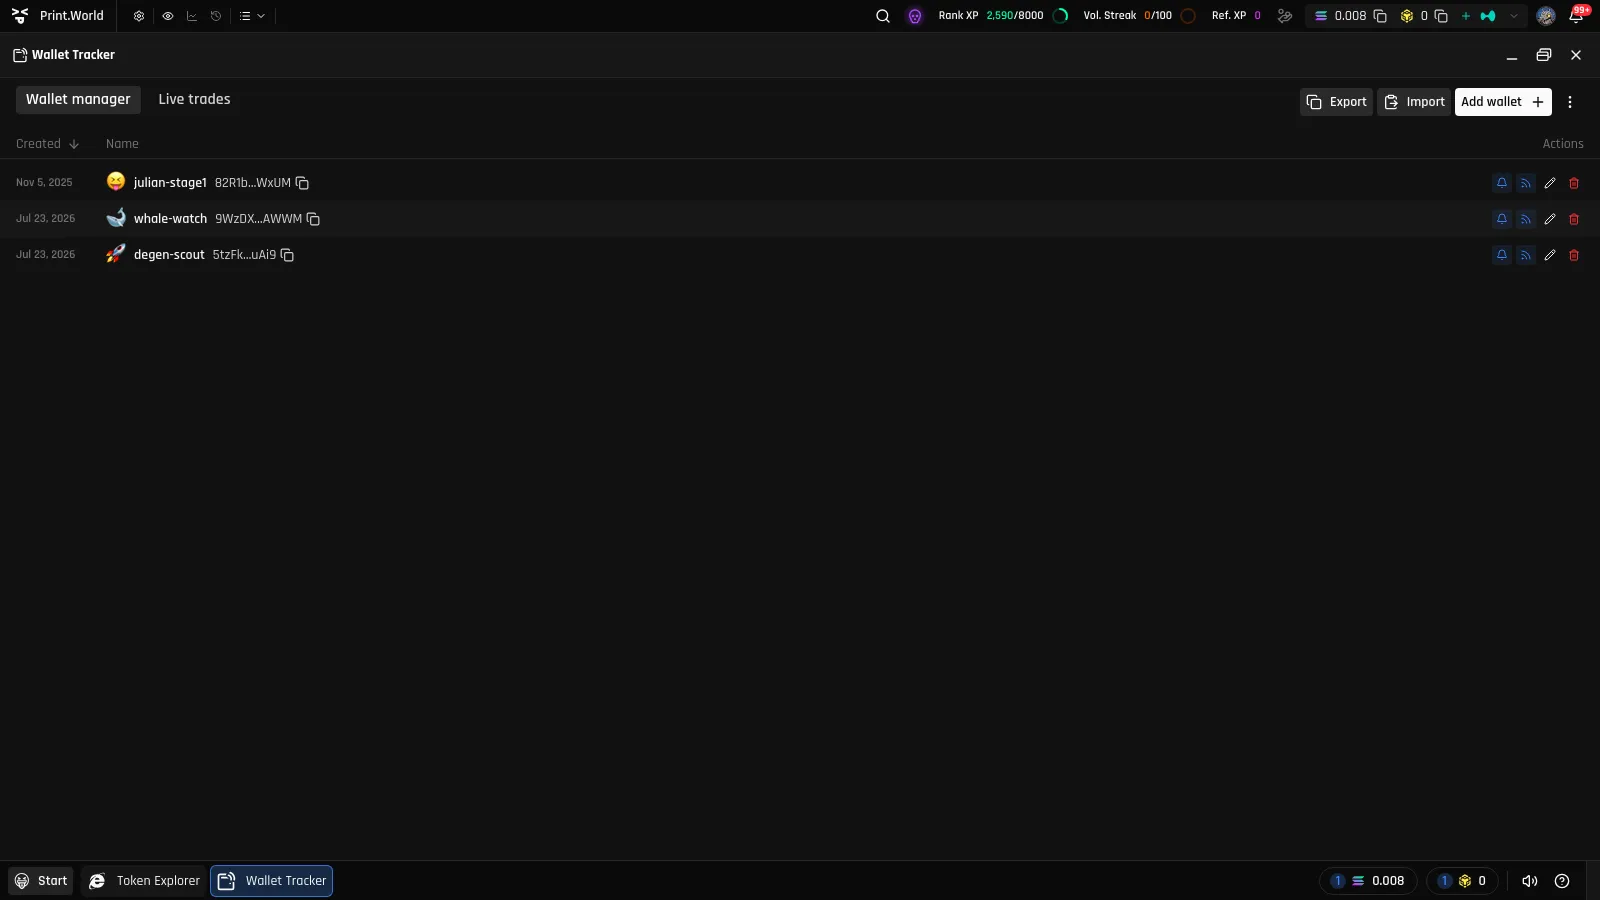Select Wallet Tracker in taskbar
Viewport: 1600px width, 900px height.
[271, 881]
